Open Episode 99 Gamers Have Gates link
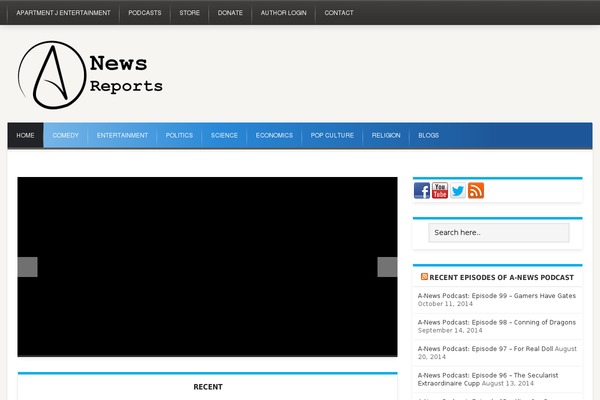Image resolution: width=600 pixels, height=400 pixels. (497, 296)
